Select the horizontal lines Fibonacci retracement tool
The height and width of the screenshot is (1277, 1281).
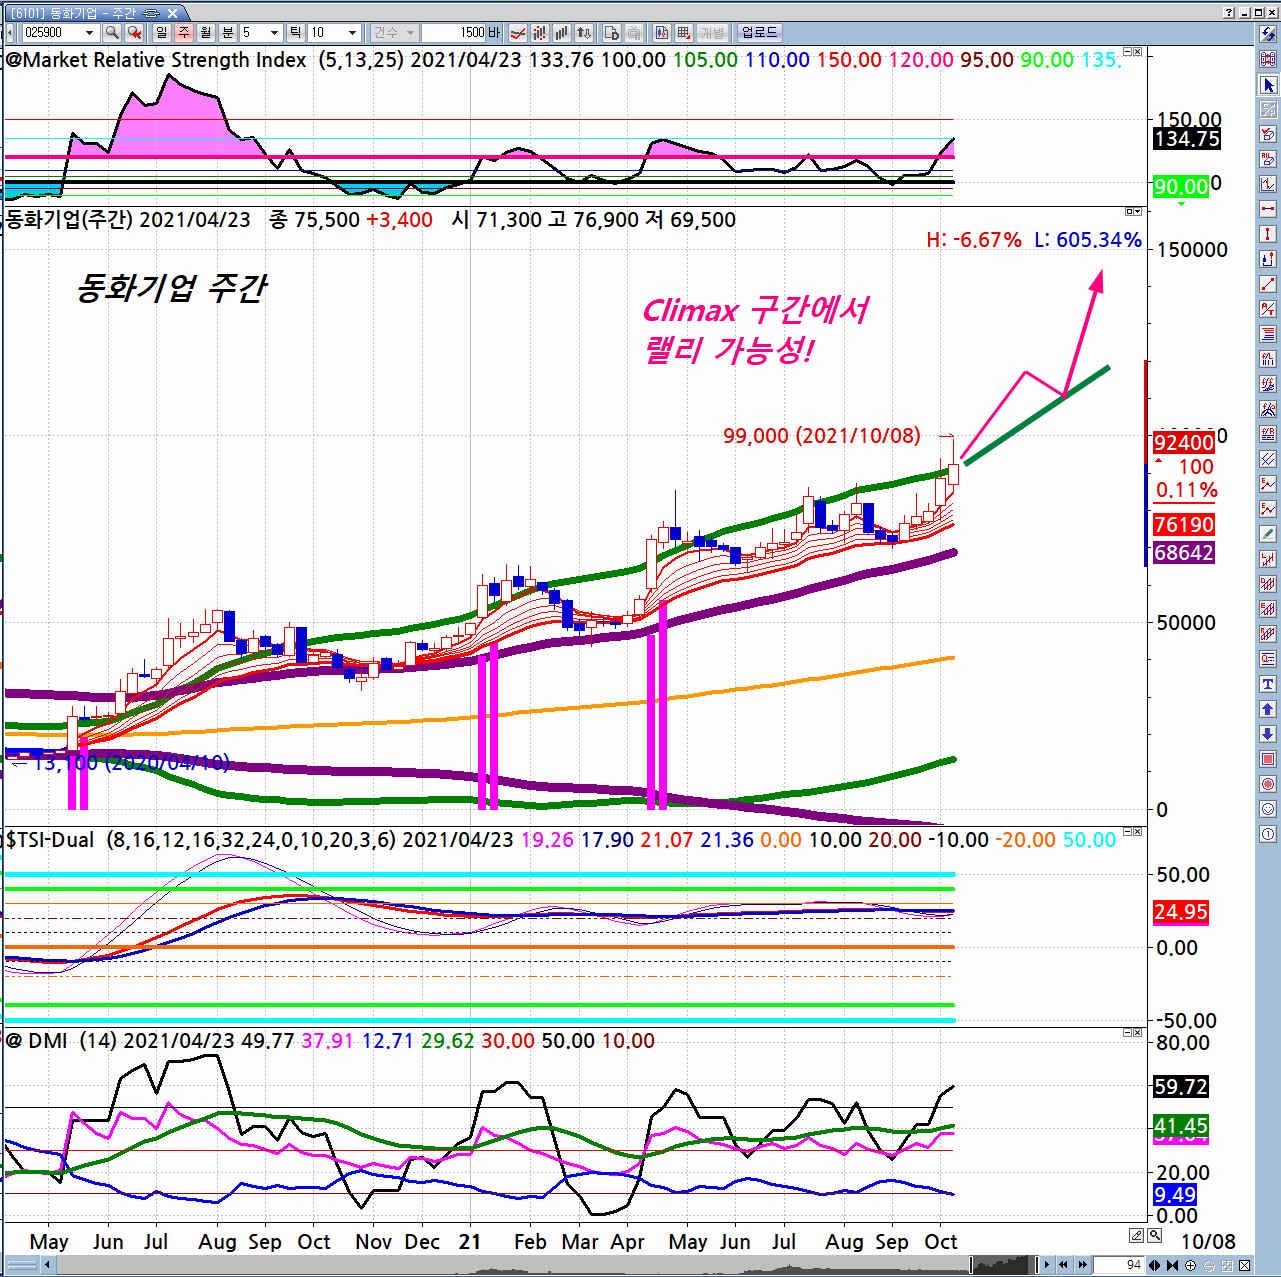(x=1268, y=335)
